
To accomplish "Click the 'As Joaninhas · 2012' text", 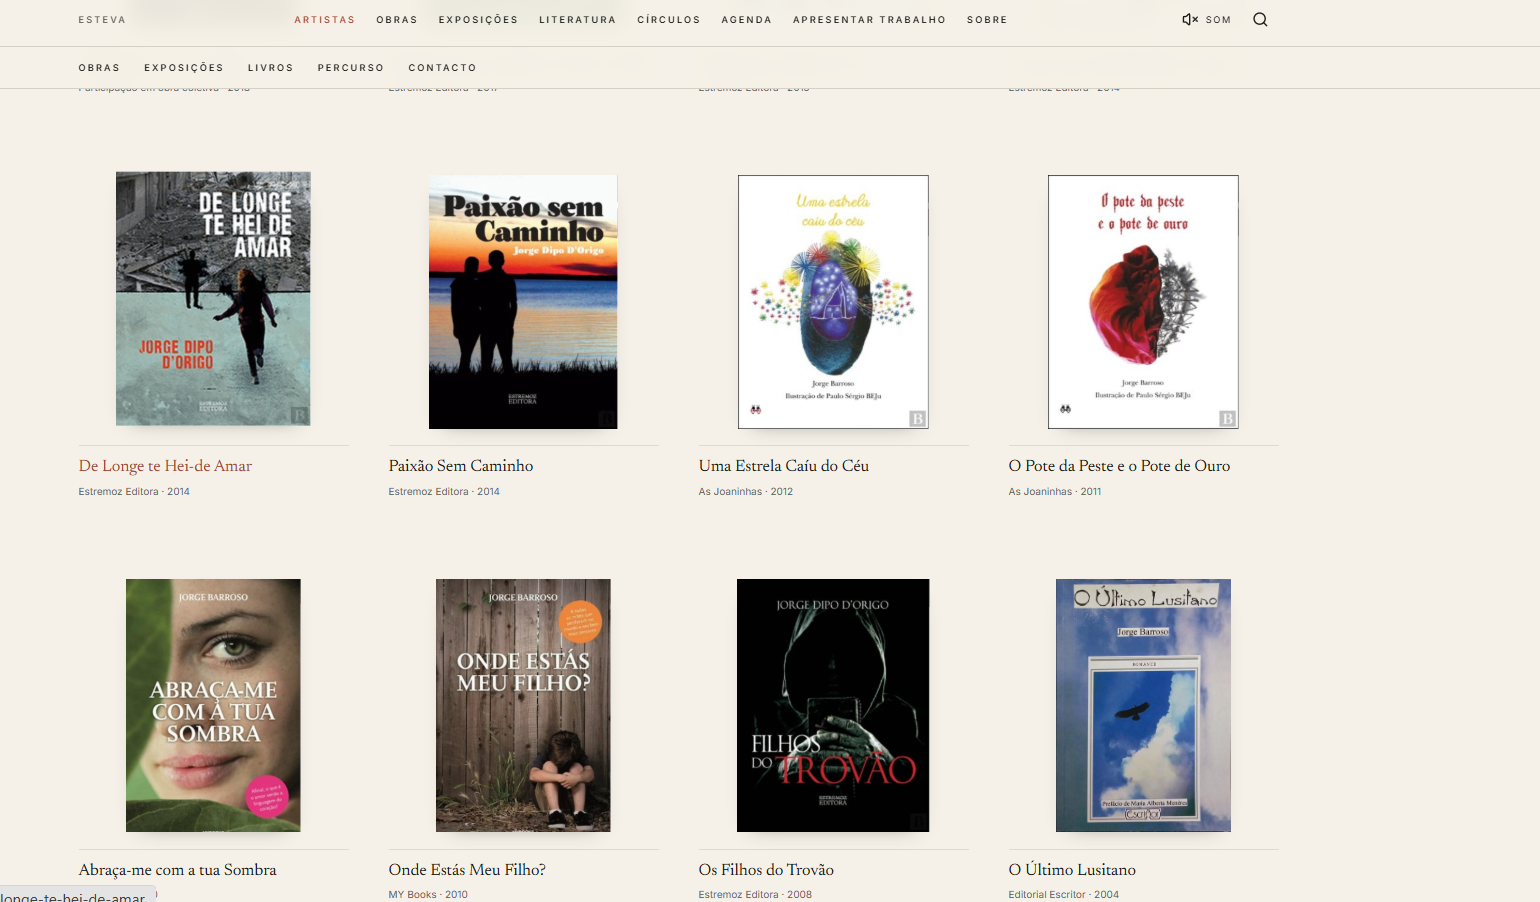I will pos(746,492).
